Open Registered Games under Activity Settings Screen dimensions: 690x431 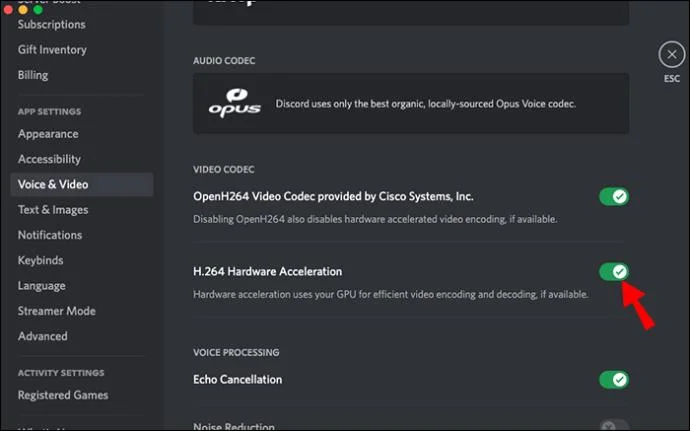click(63, 395)
